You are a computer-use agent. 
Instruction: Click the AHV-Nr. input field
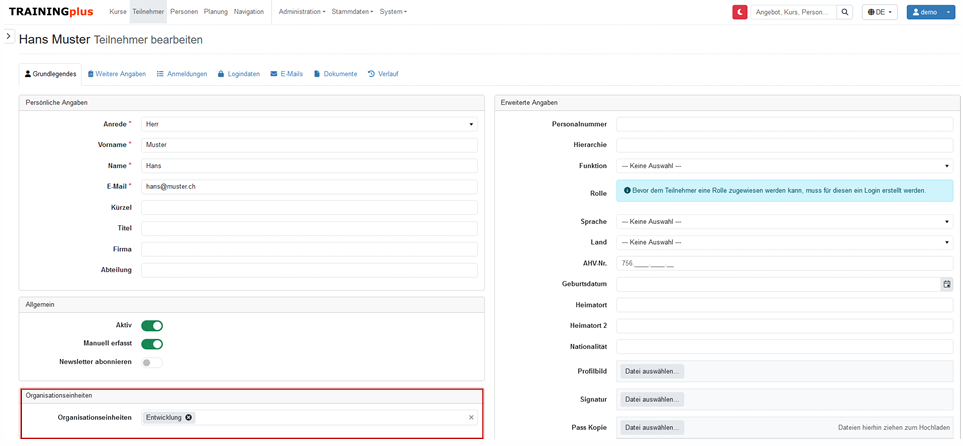[785, 264]
